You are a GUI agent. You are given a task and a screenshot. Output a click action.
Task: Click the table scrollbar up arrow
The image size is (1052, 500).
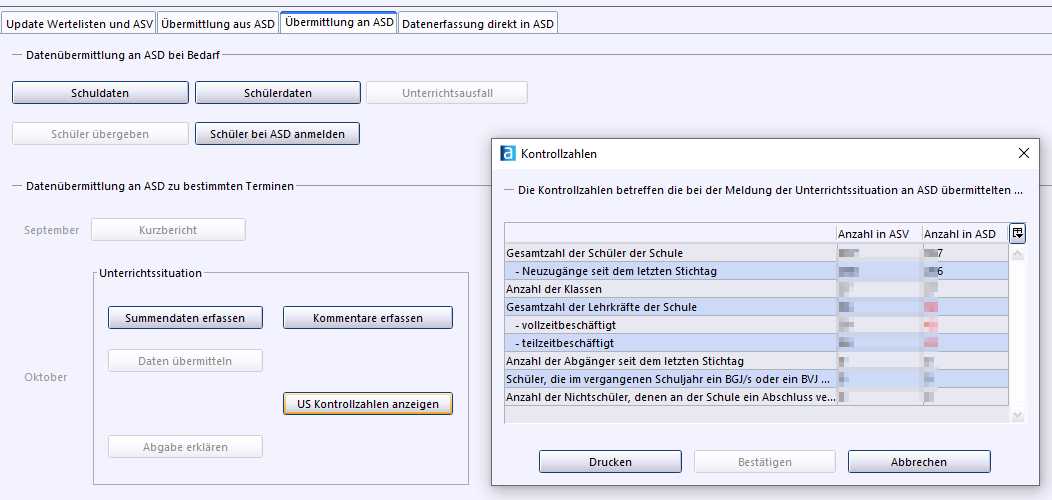pyautogui.click(x=1018, y=254)
